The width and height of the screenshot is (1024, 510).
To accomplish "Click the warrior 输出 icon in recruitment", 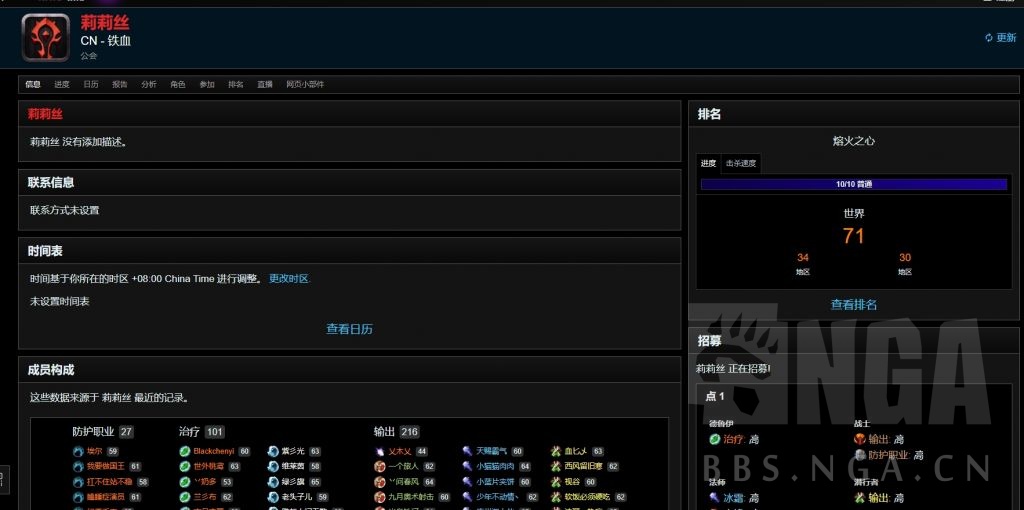I will coord(859,439).
